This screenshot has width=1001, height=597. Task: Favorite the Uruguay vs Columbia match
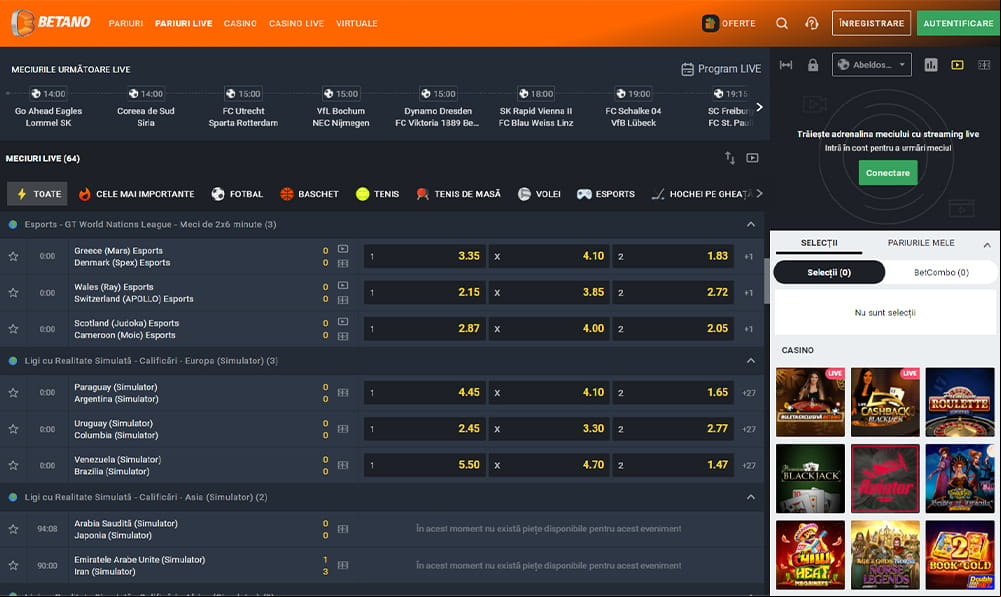[13, 429]
